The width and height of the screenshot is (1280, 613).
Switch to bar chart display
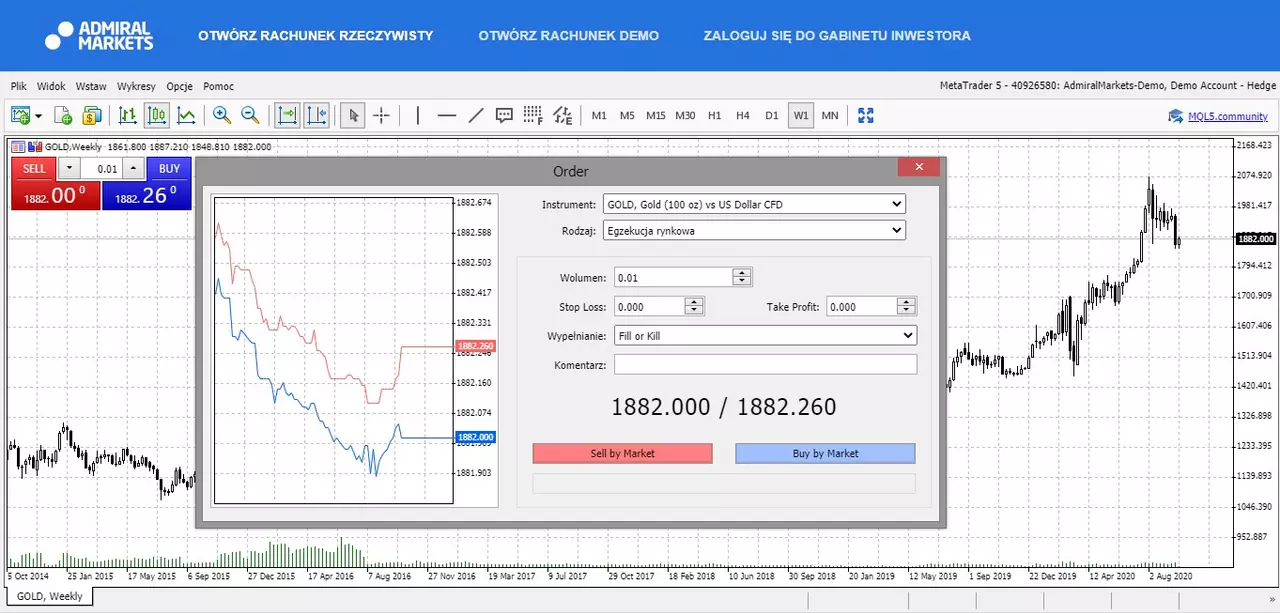point(127,115)
